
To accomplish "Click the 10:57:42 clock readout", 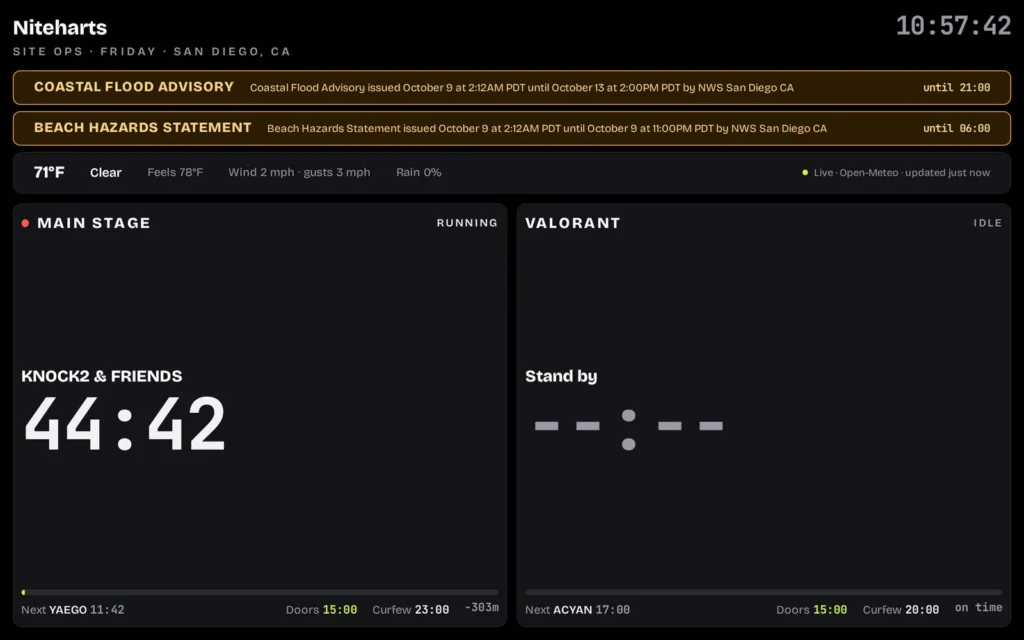I will [953, 26].
